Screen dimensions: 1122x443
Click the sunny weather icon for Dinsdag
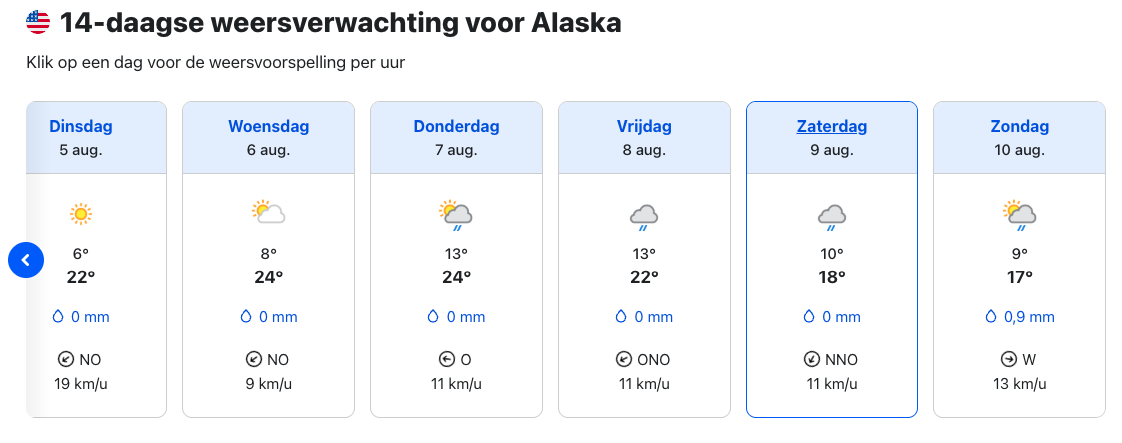pos(81,213)
